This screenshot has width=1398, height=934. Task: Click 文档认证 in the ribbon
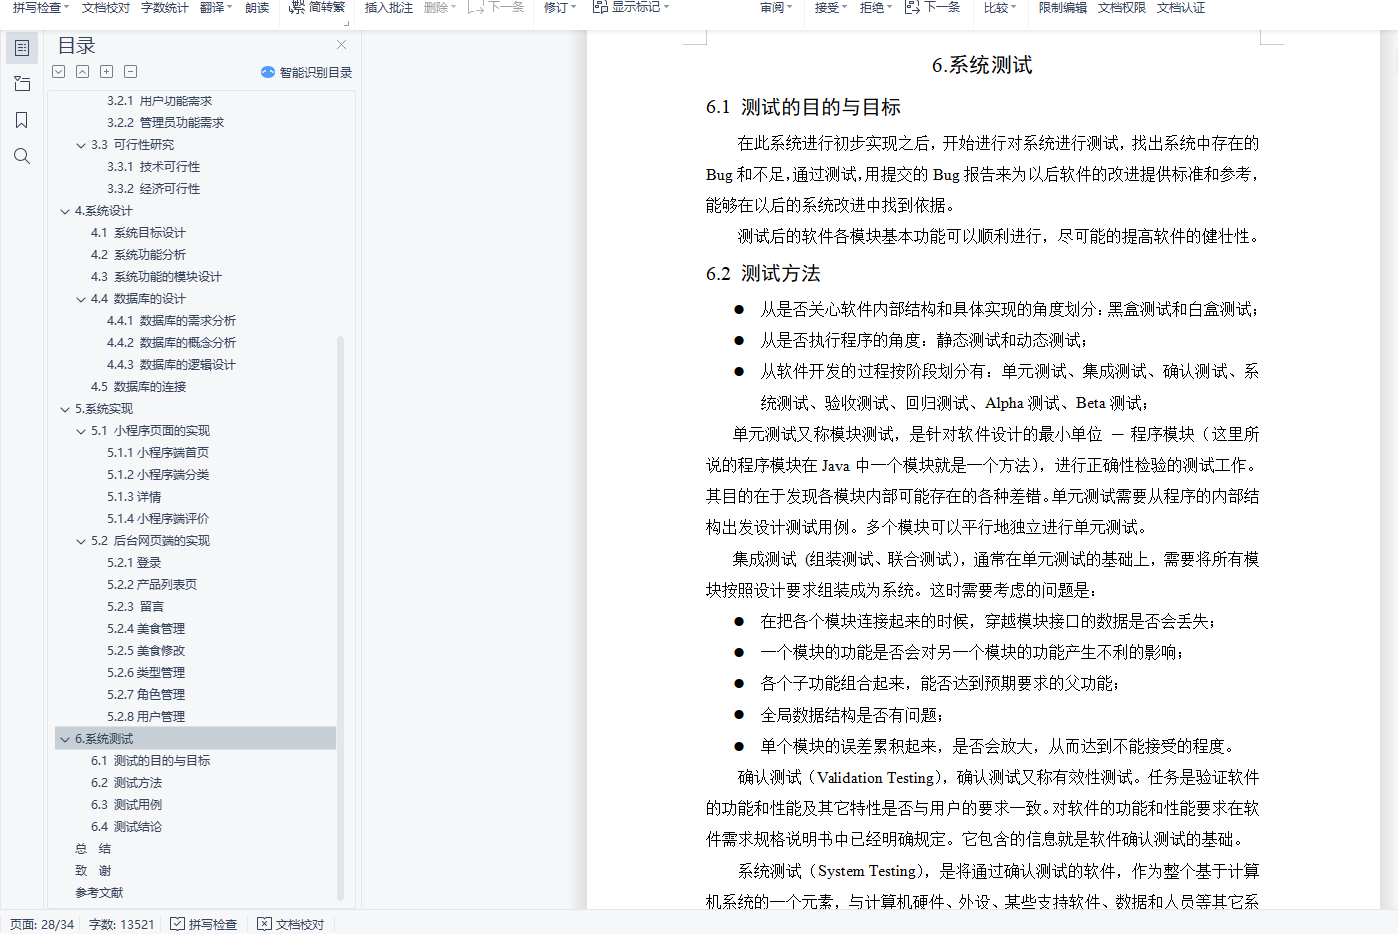pyautogui.click(x=1181, y=7)
